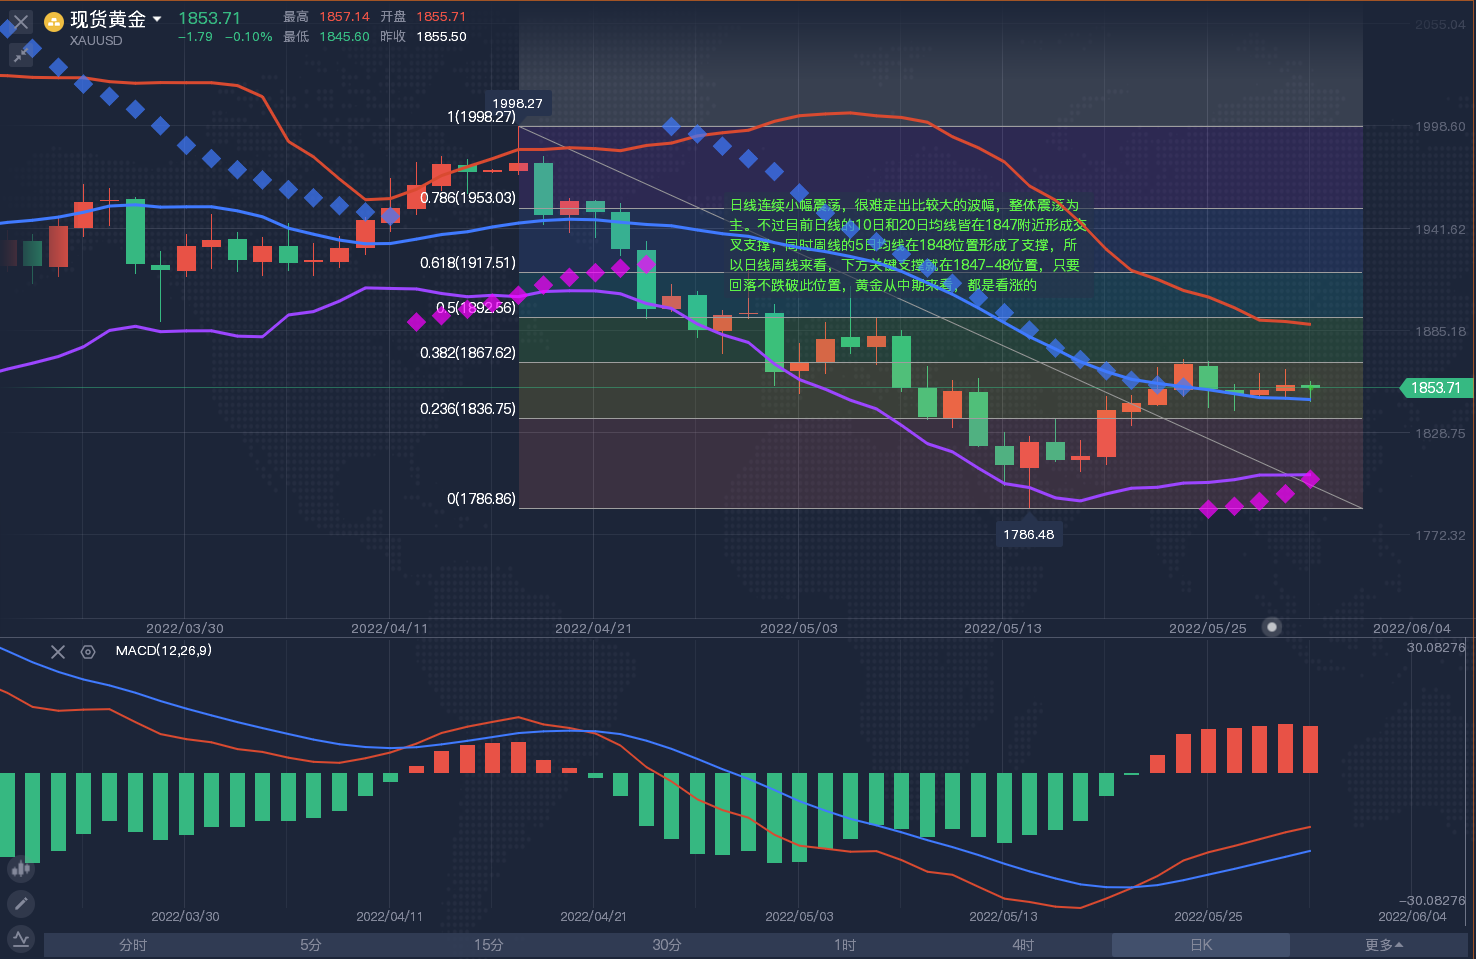The width and height of the screenshot is (1476, 959).
Task: Open the indicators line-chart icon
Action: point(20,939)
